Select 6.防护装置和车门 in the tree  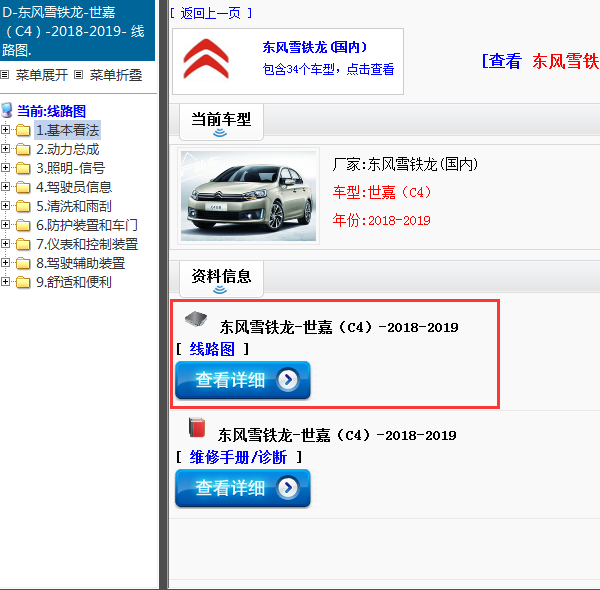tap(87, 225)
